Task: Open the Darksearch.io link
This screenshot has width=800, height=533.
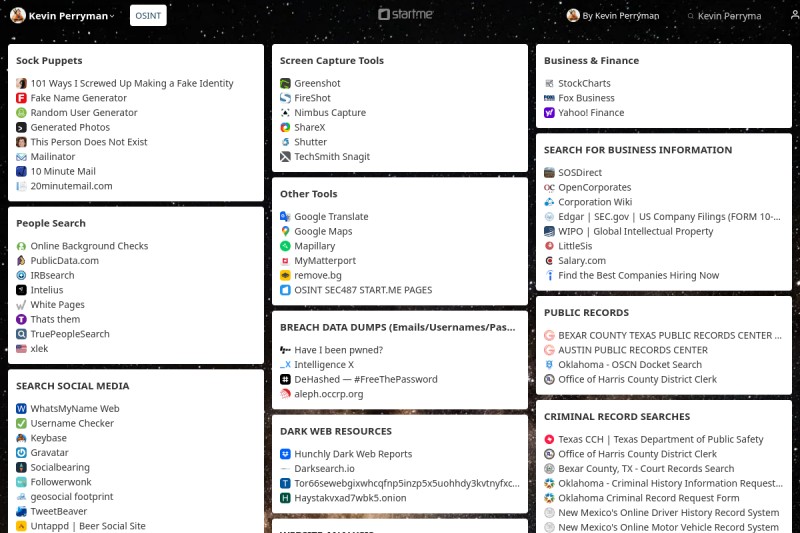Action: 324,469
